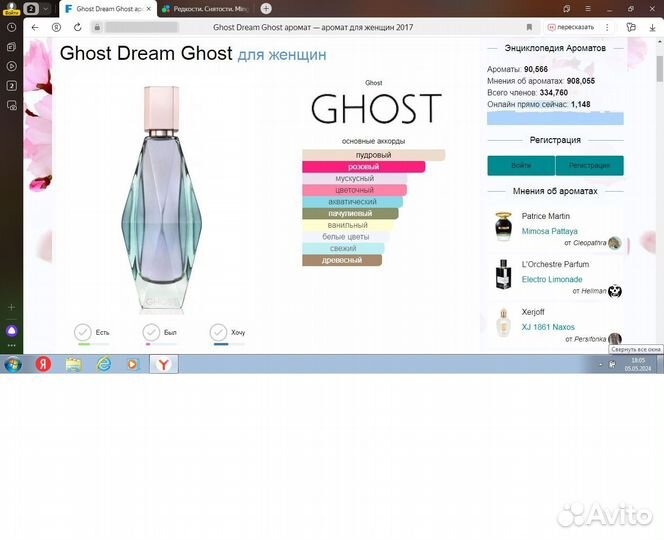
Task: Open the feedback icon next to downloads
Action: [631, 28]
